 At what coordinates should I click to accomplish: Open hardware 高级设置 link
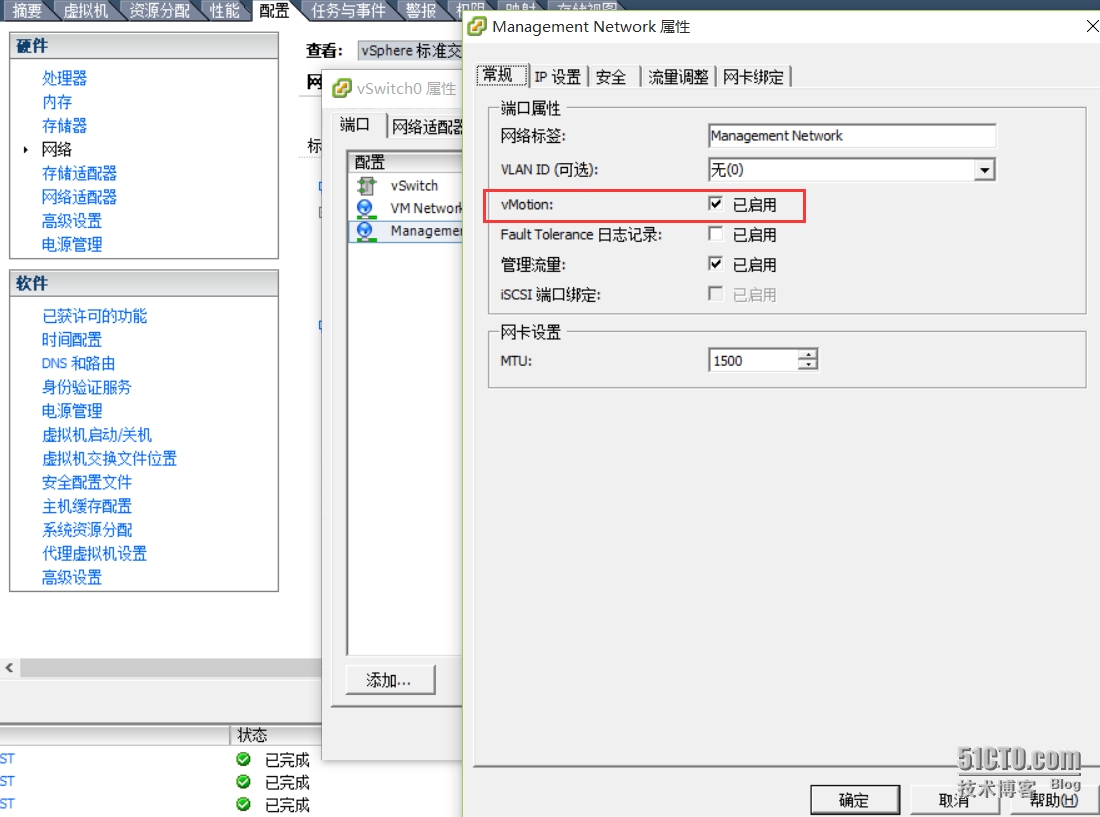tap(72, 221)
